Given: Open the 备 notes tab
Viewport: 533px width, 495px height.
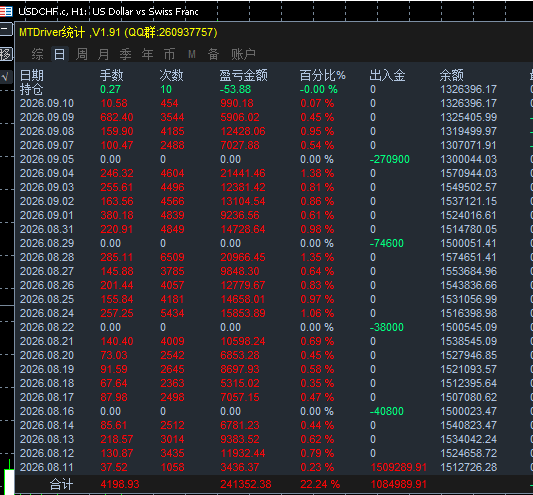Looking at the screenshot, I should pos(213,54).
